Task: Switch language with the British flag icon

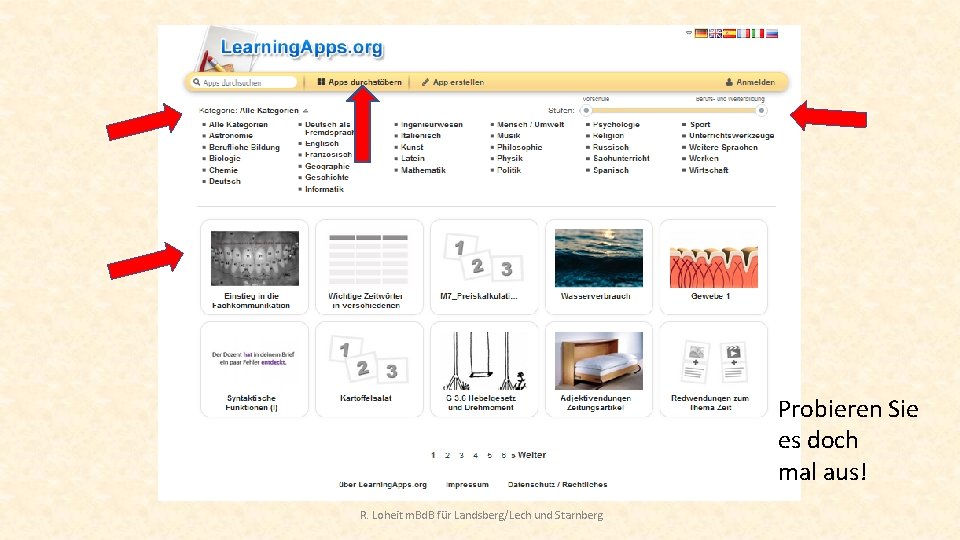Action: [715, 34]
